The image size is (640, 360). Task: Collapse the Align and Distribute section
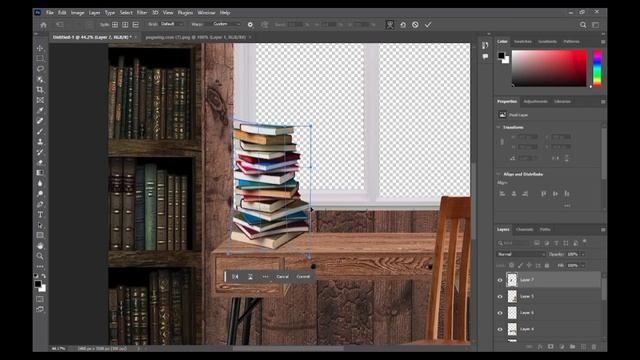(x=498, y=174)
